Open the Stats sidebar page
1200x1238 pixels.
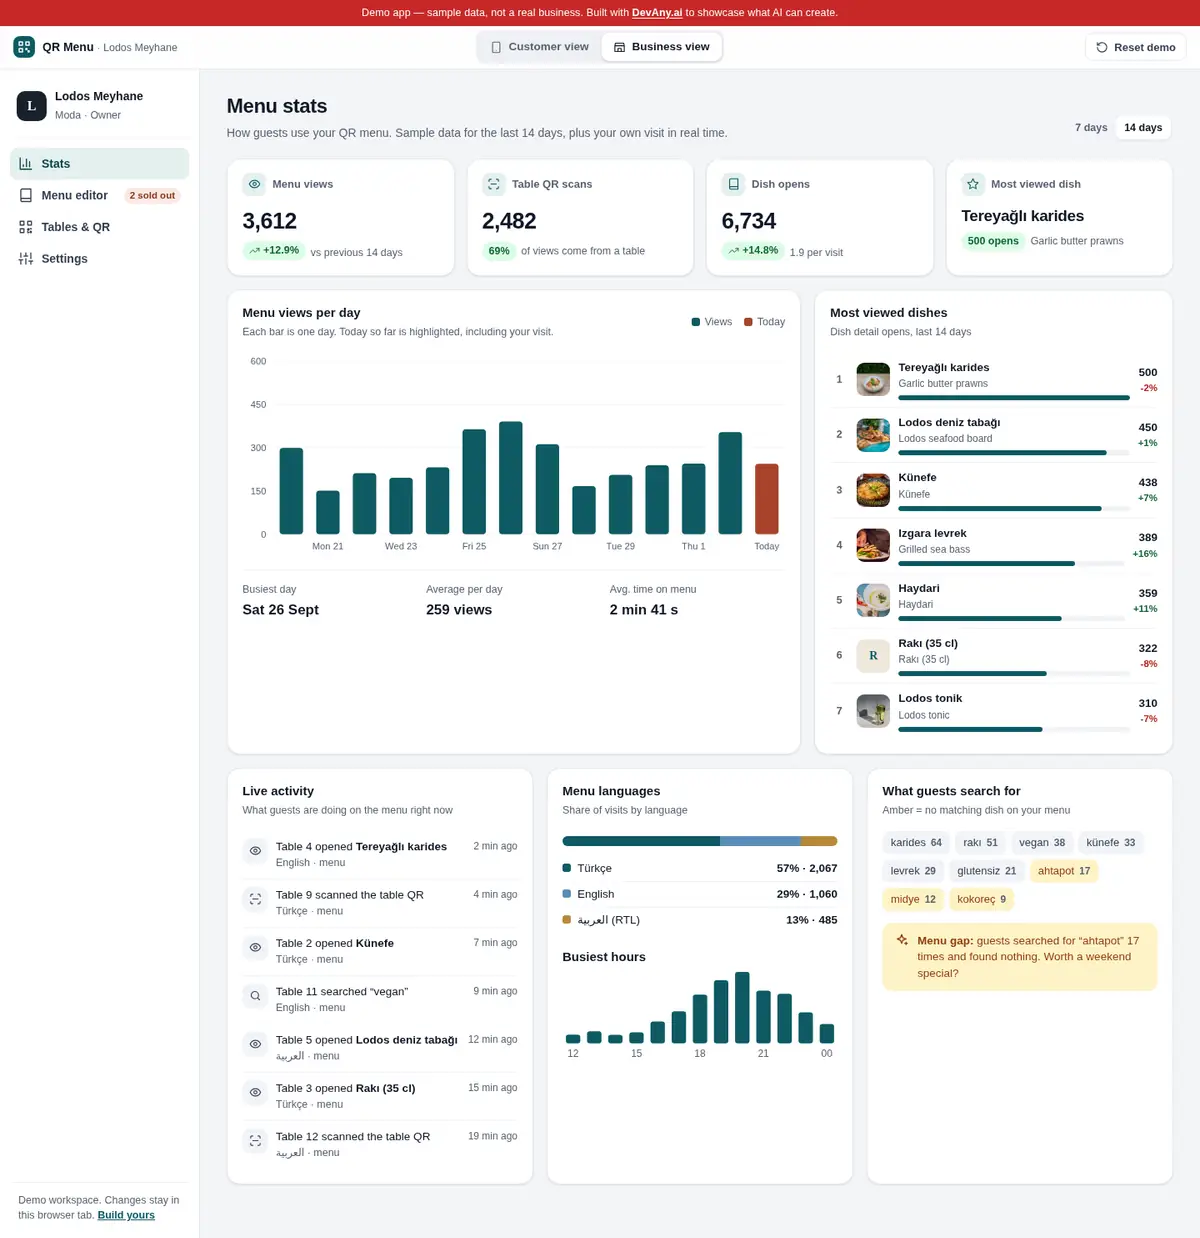(x=100, y=164)
